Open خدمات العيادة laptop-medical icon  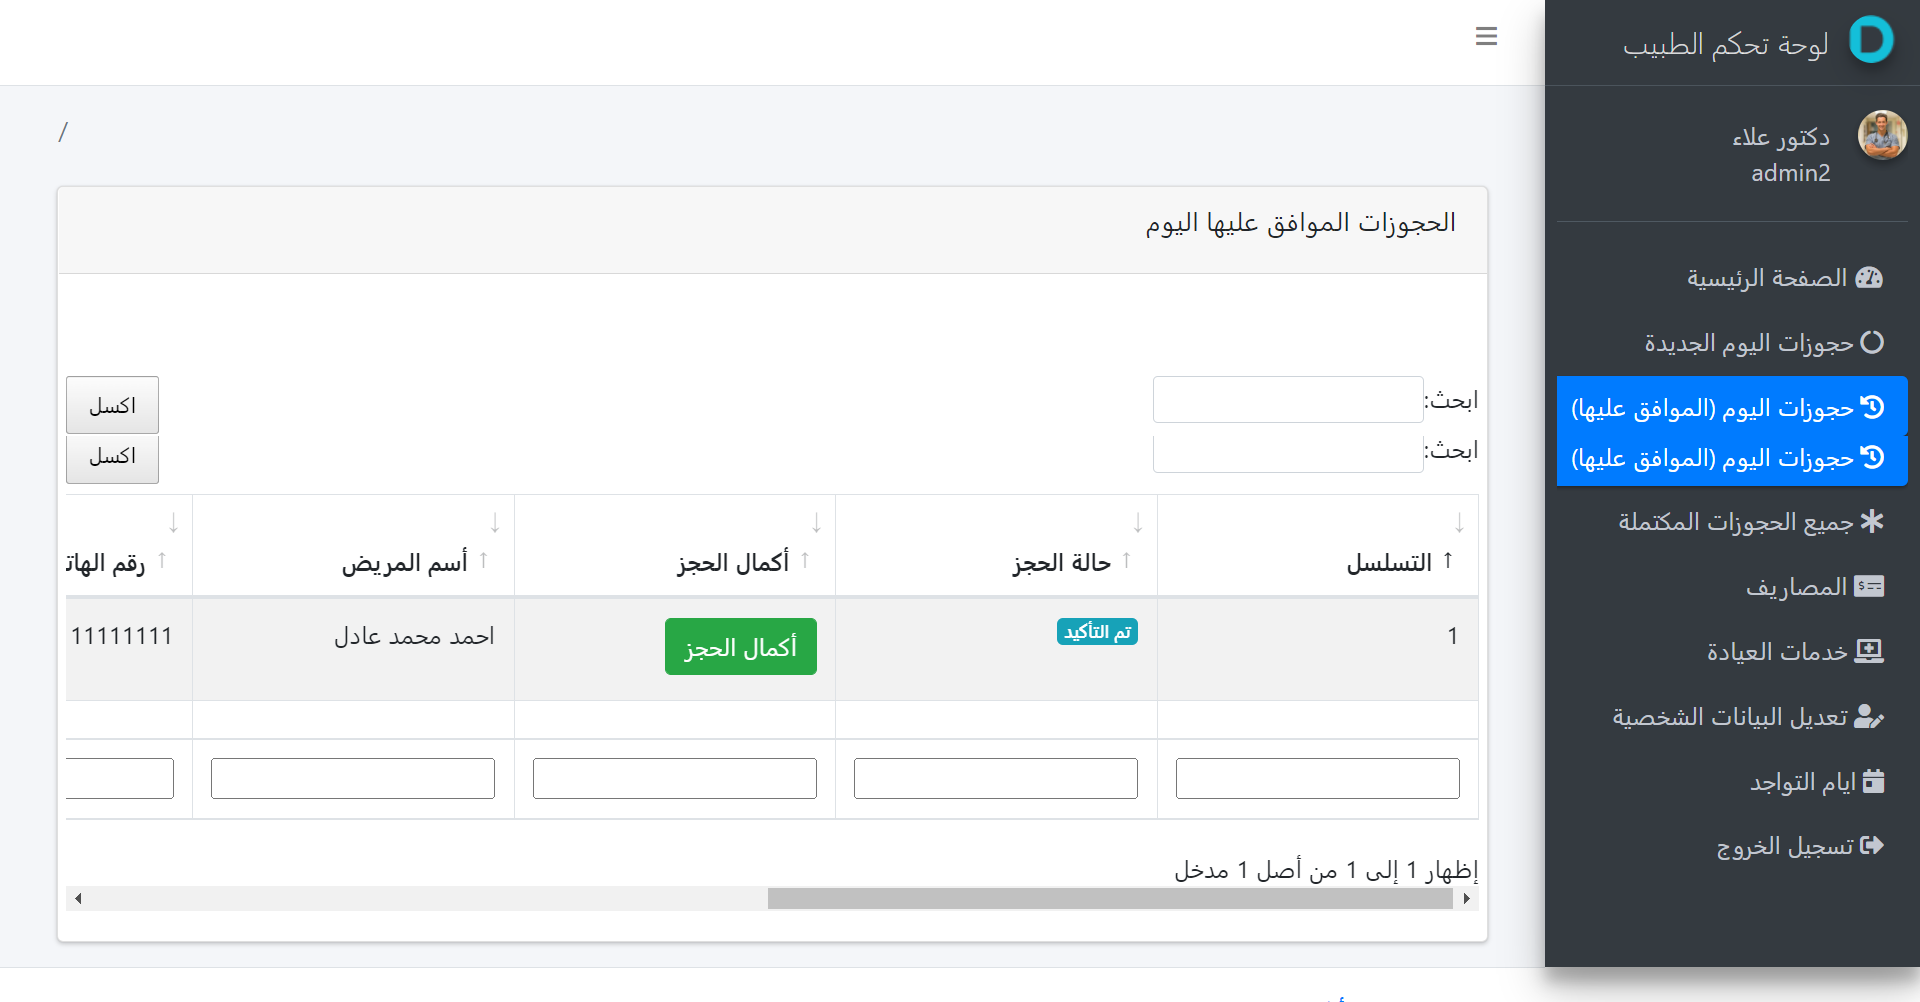pyautogui.click(x=1869, y=652)
